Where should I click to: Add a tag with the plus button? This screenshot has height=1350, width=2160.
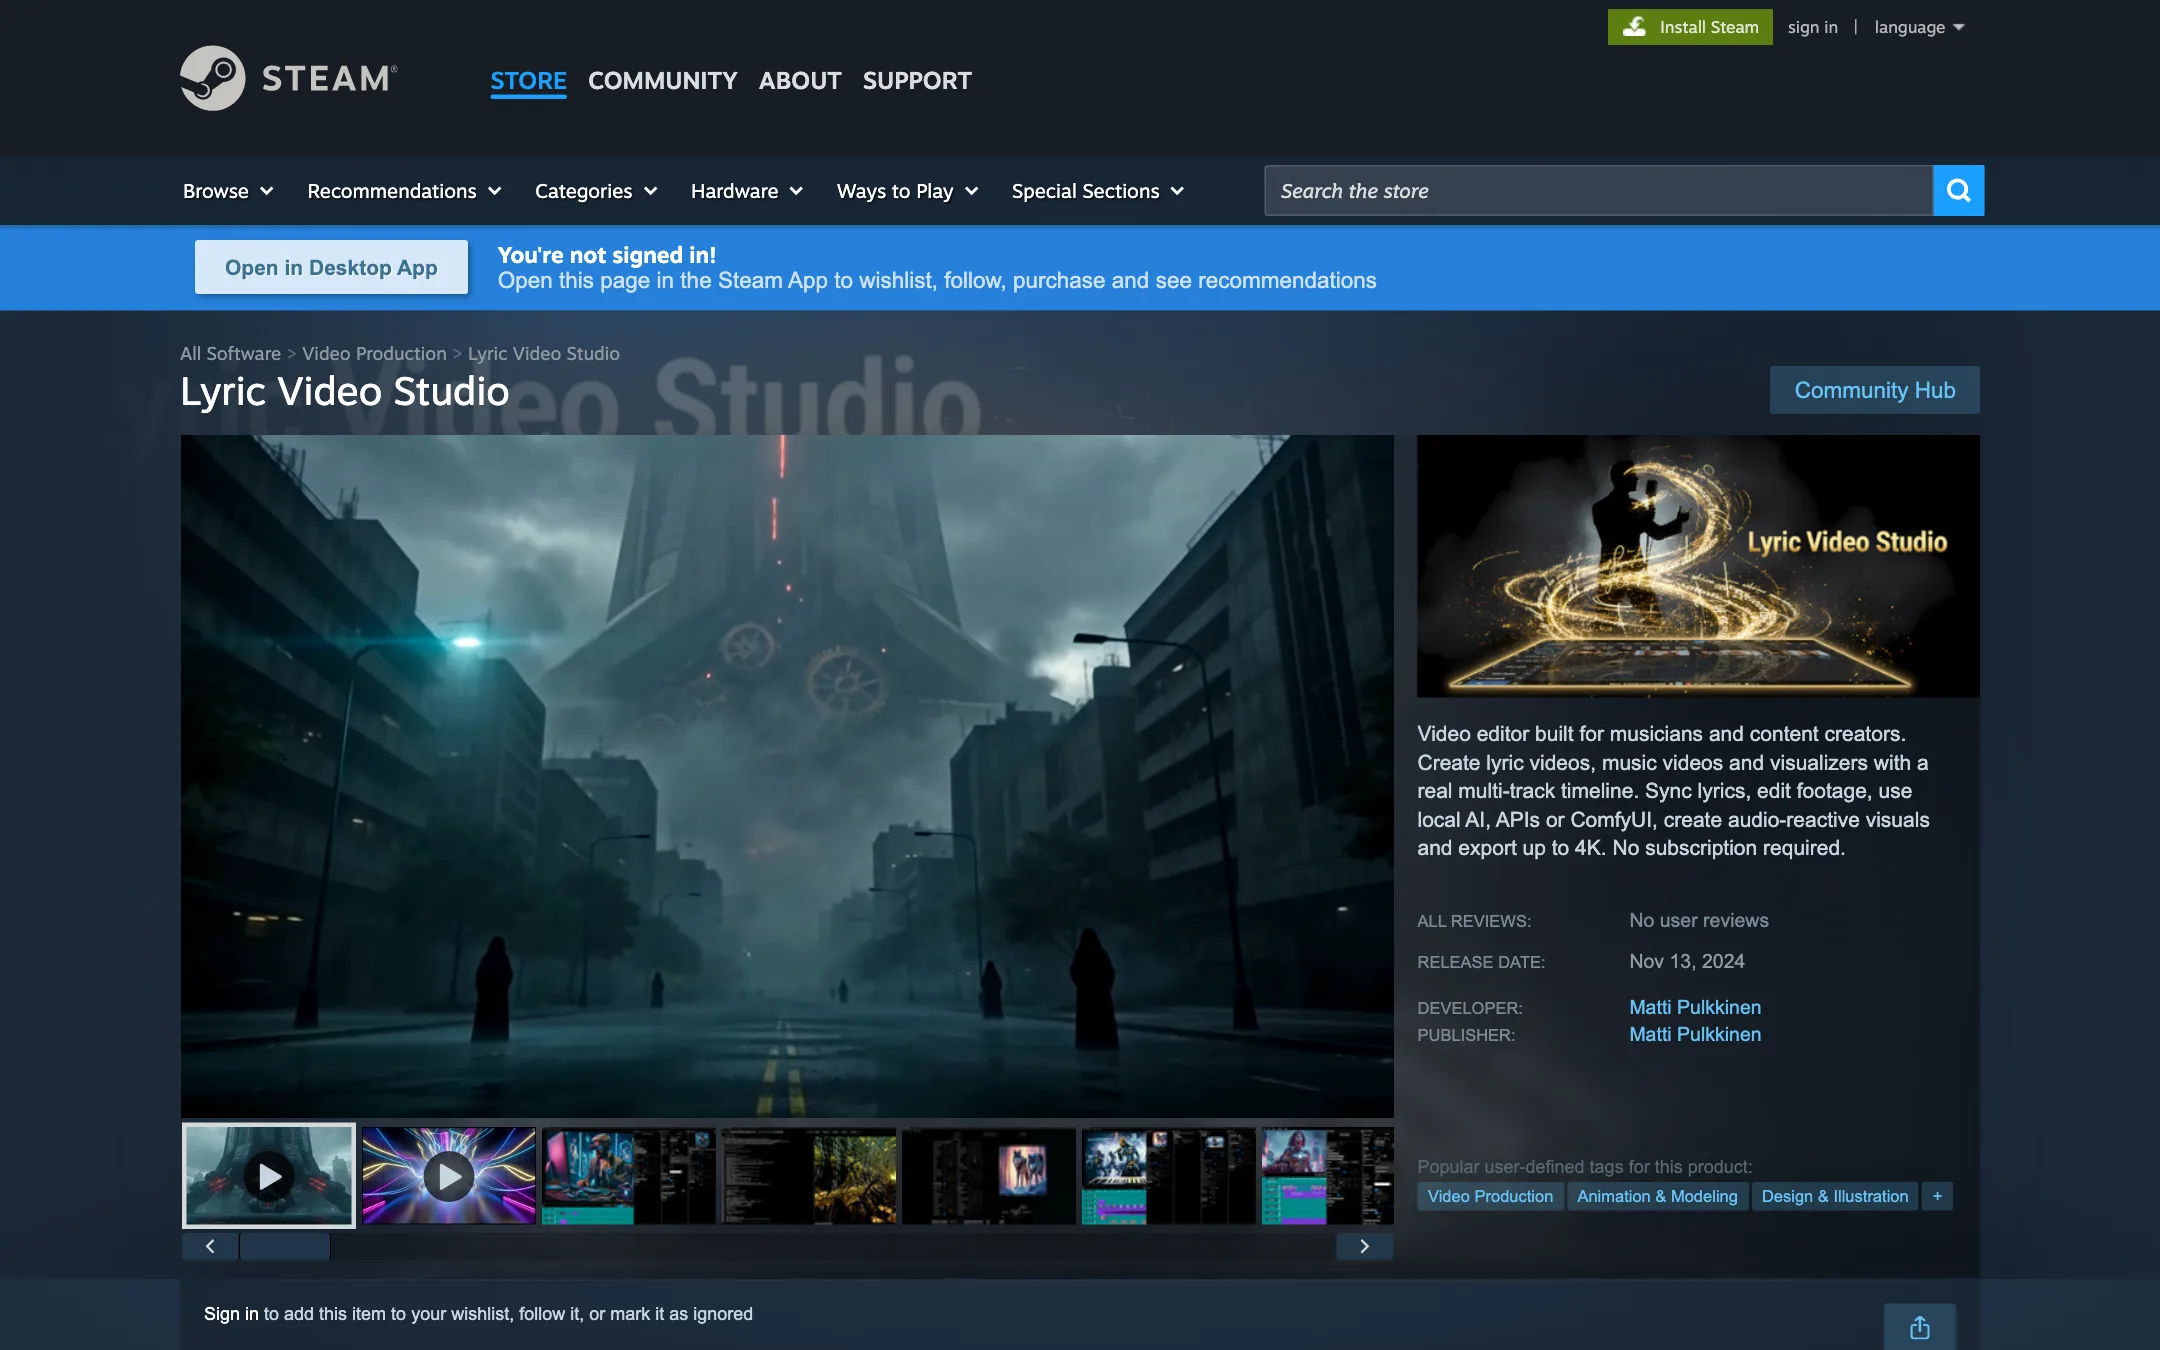[1937, 1196]
